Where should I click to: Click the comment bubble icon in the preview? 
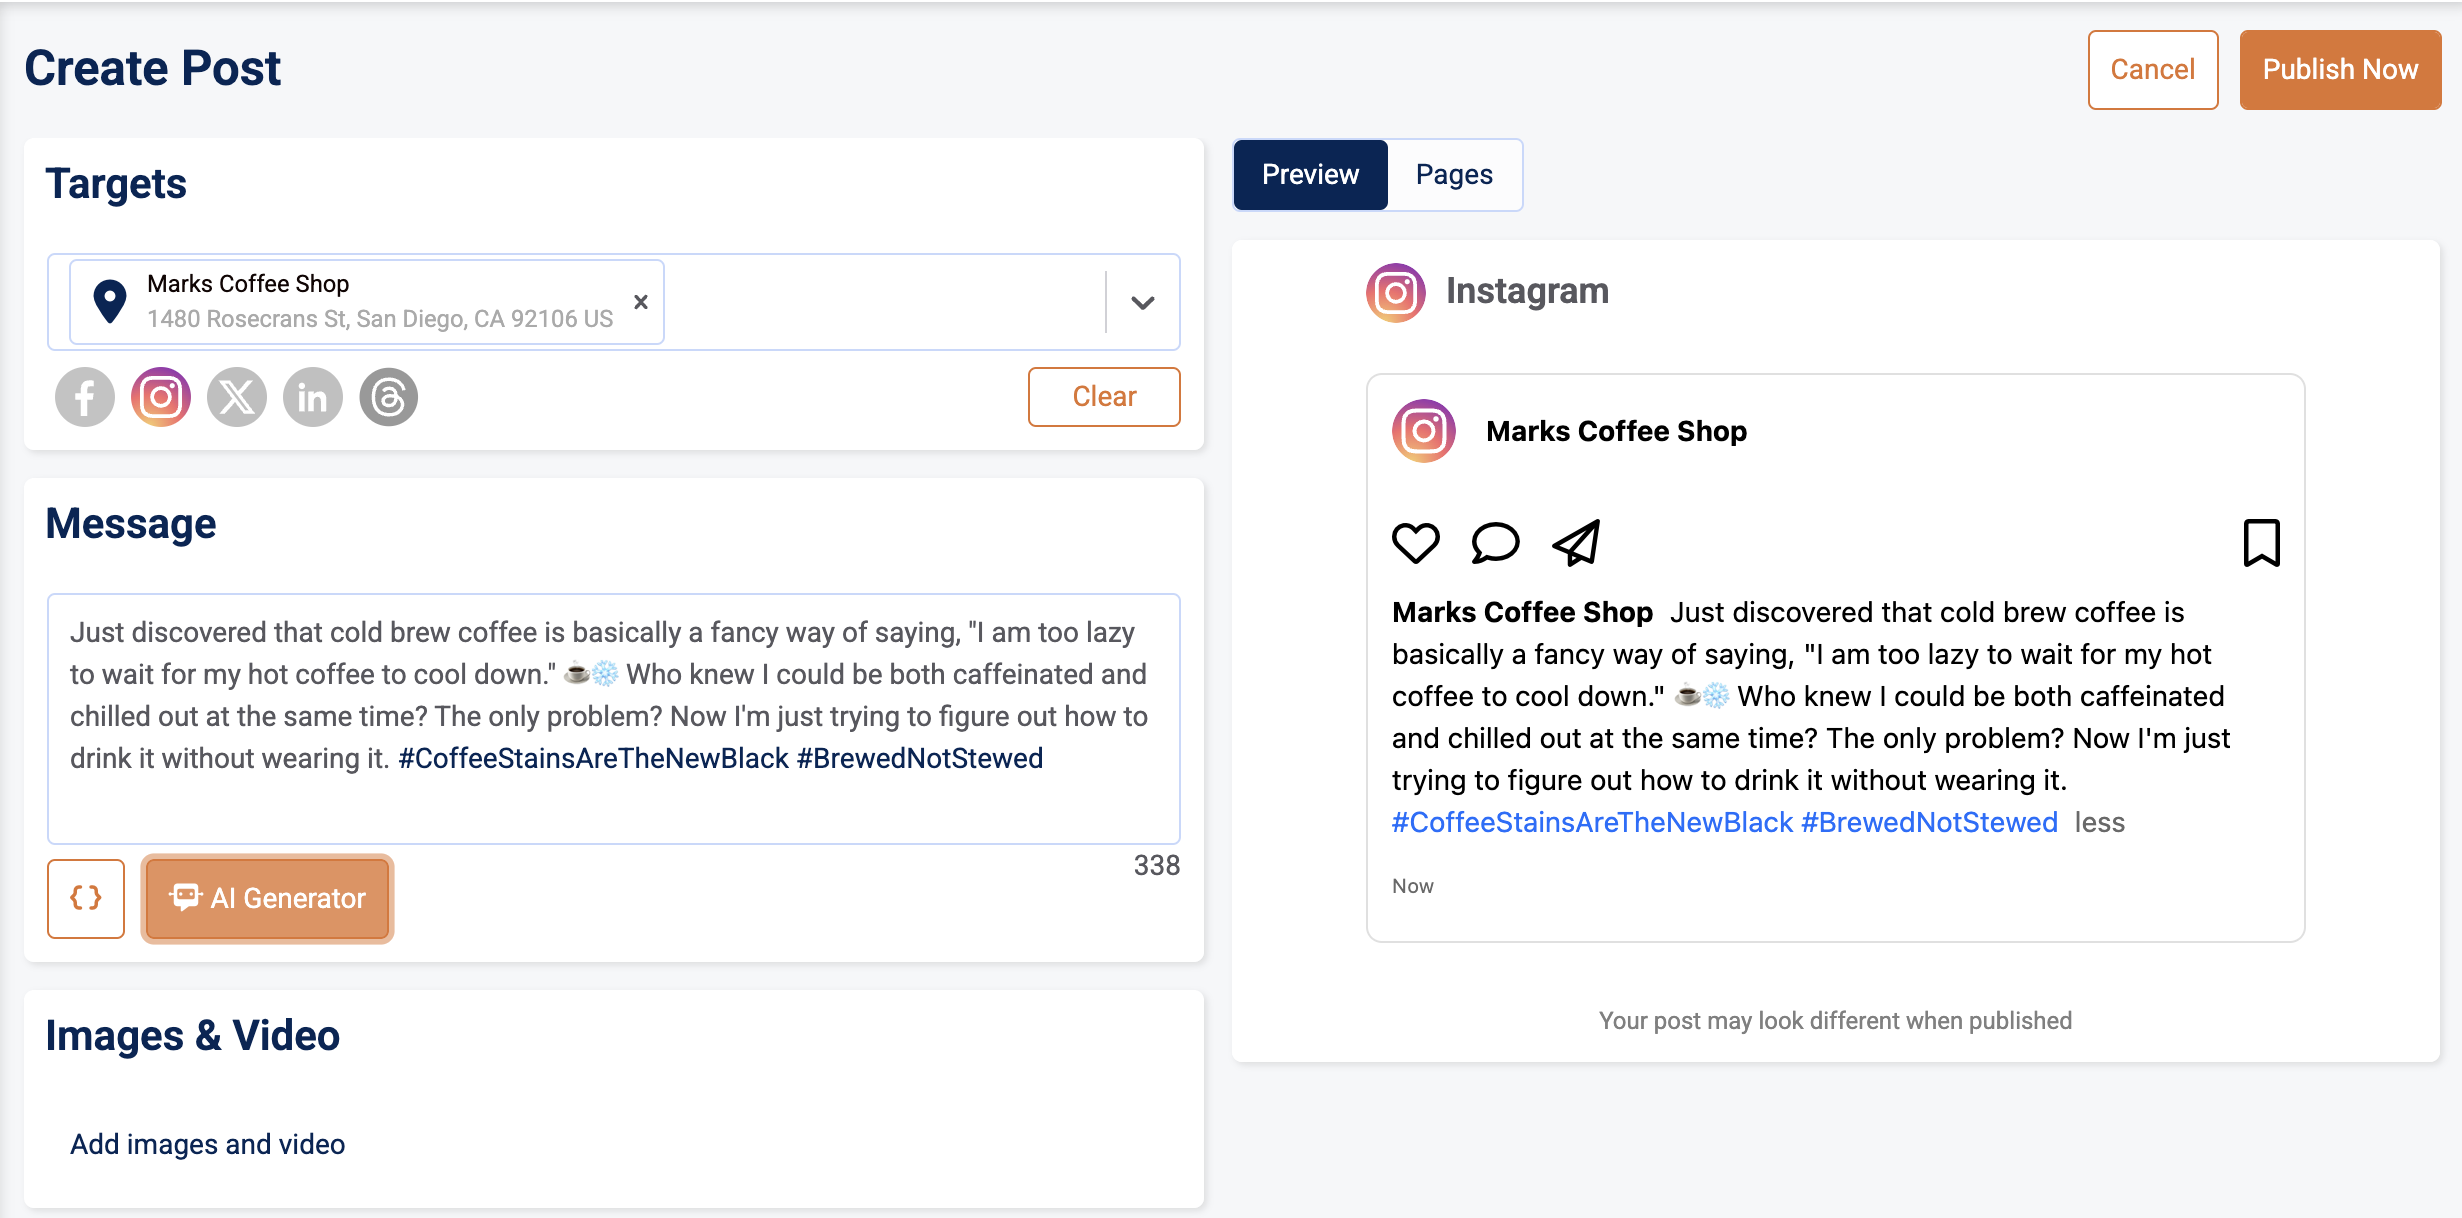point(1495,543)
